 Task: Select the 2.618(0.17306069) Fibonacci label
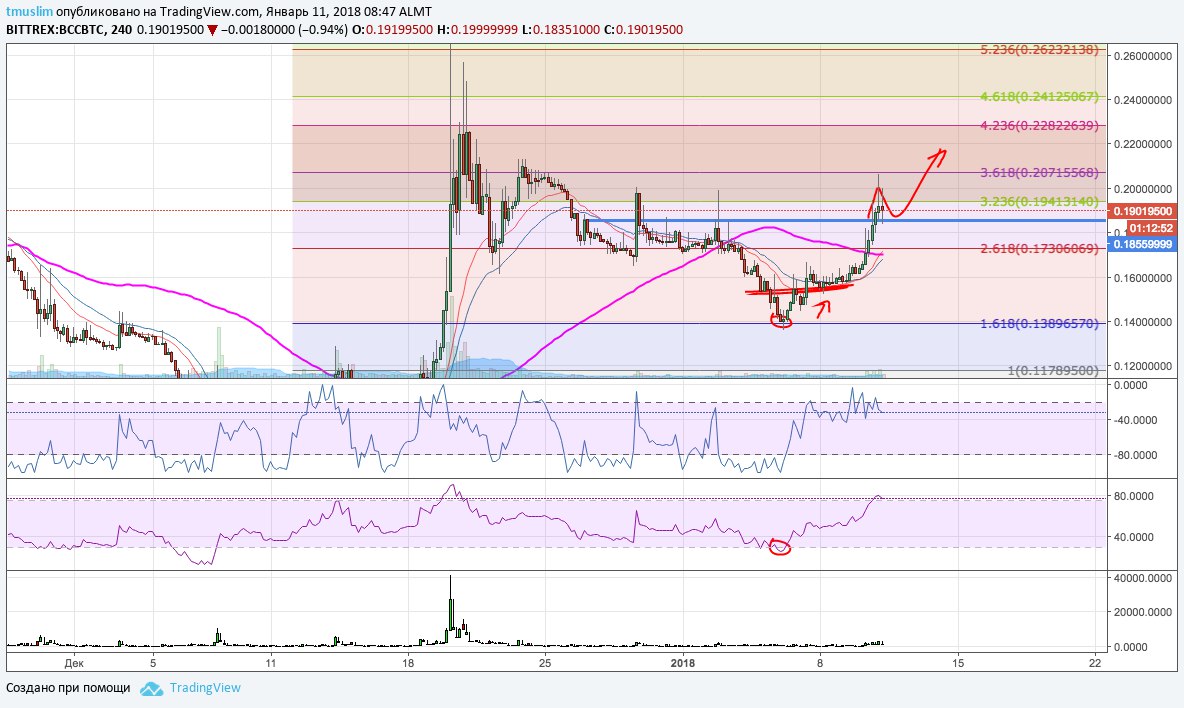pos(1039,248)
